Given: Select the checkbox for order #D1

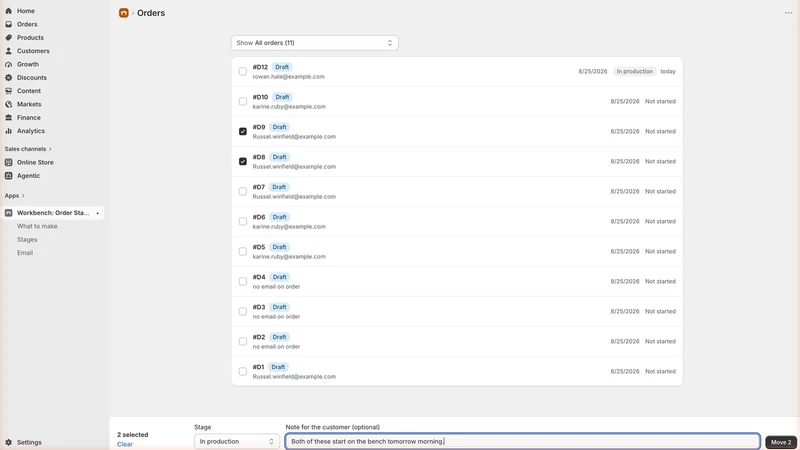Looking at the screenshot, I should 243,371.
